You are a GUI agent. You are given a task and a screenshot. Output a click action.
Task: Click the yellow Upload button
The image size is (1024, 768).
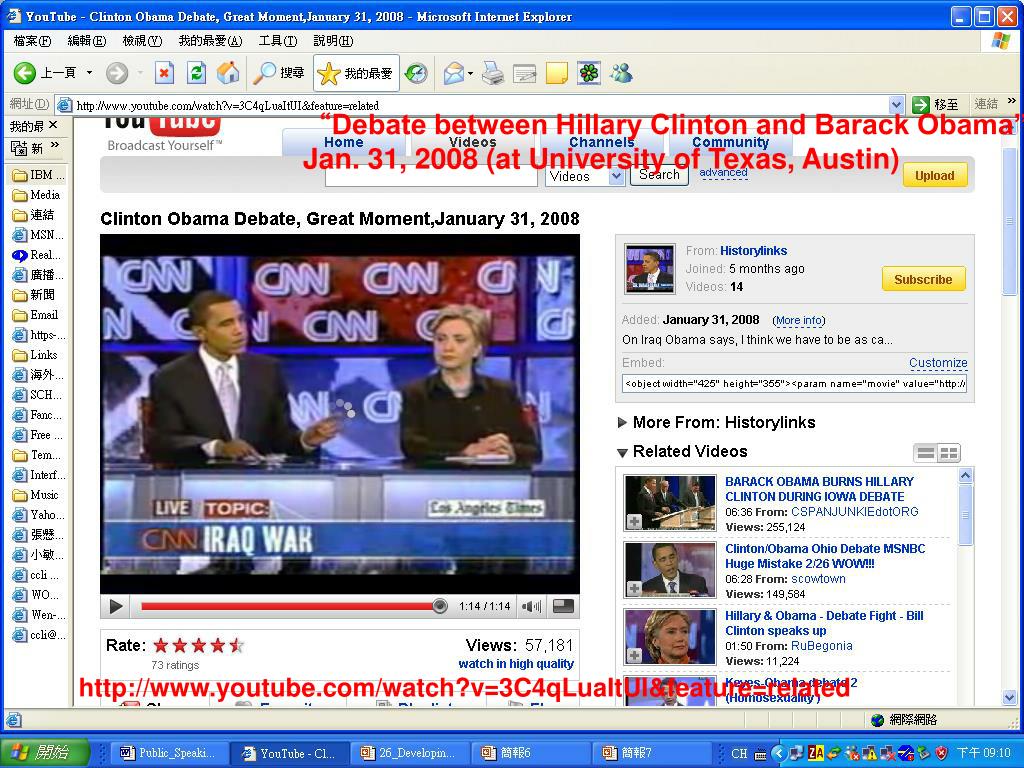pos(935,176)
